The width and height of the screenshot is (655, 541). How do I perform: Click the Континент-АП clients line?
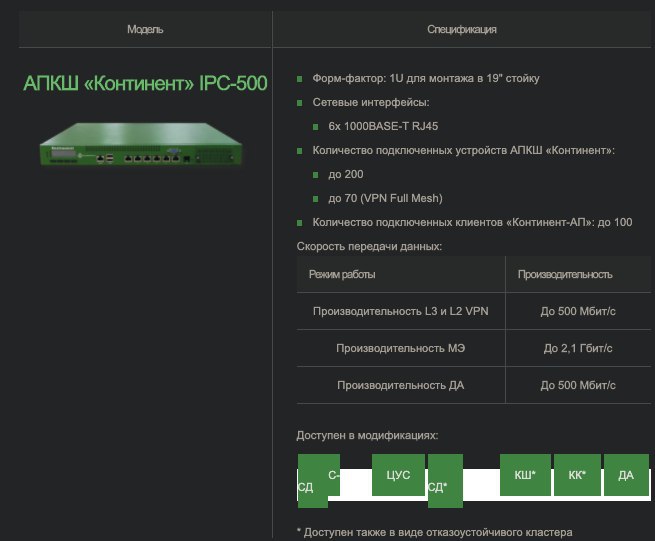472,222
